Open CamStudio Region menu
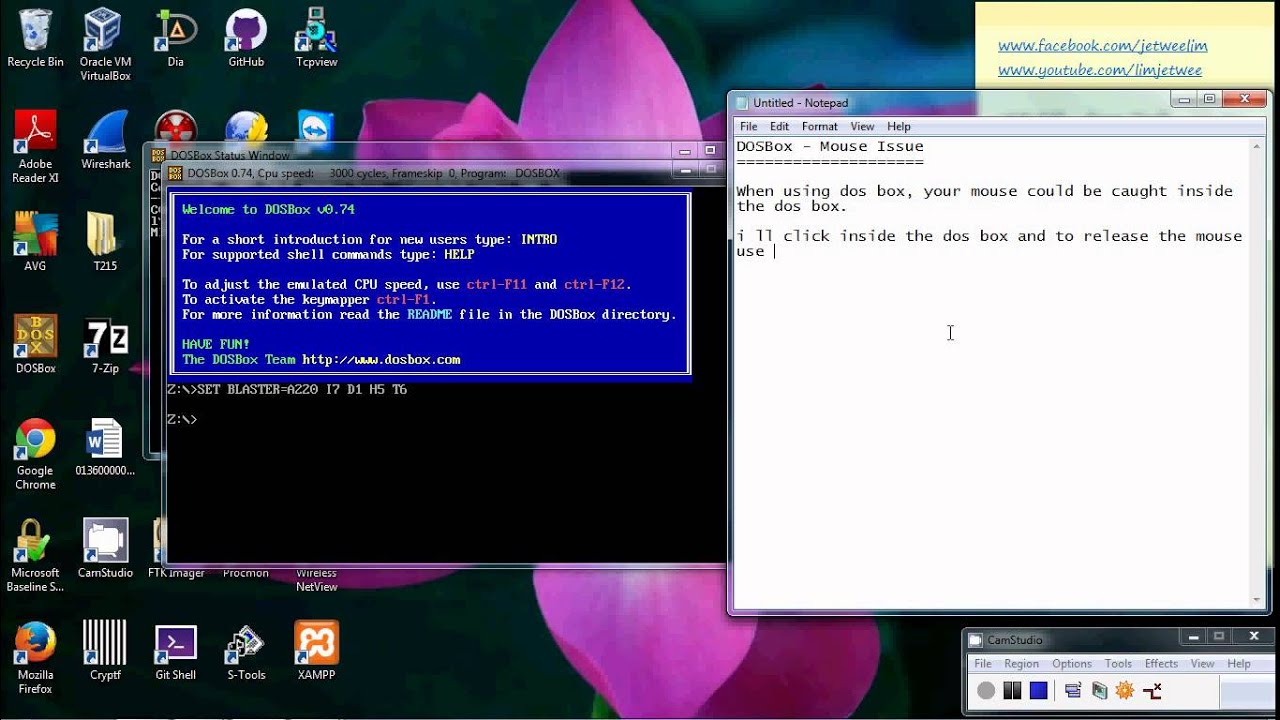Viewport: 1280px width, 720px height. click(x=1021, y=663)
